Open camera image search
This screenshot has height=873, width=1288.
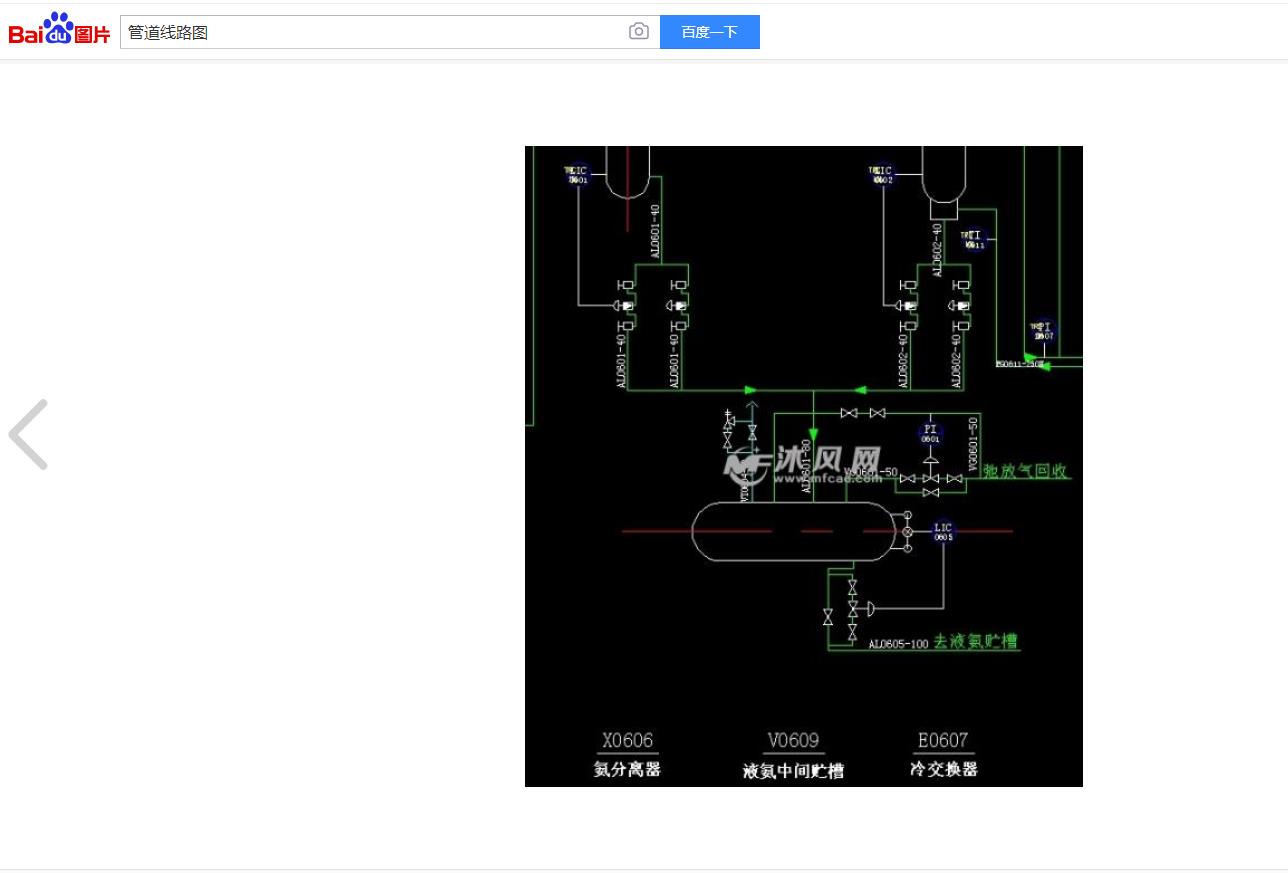(639, 32)
